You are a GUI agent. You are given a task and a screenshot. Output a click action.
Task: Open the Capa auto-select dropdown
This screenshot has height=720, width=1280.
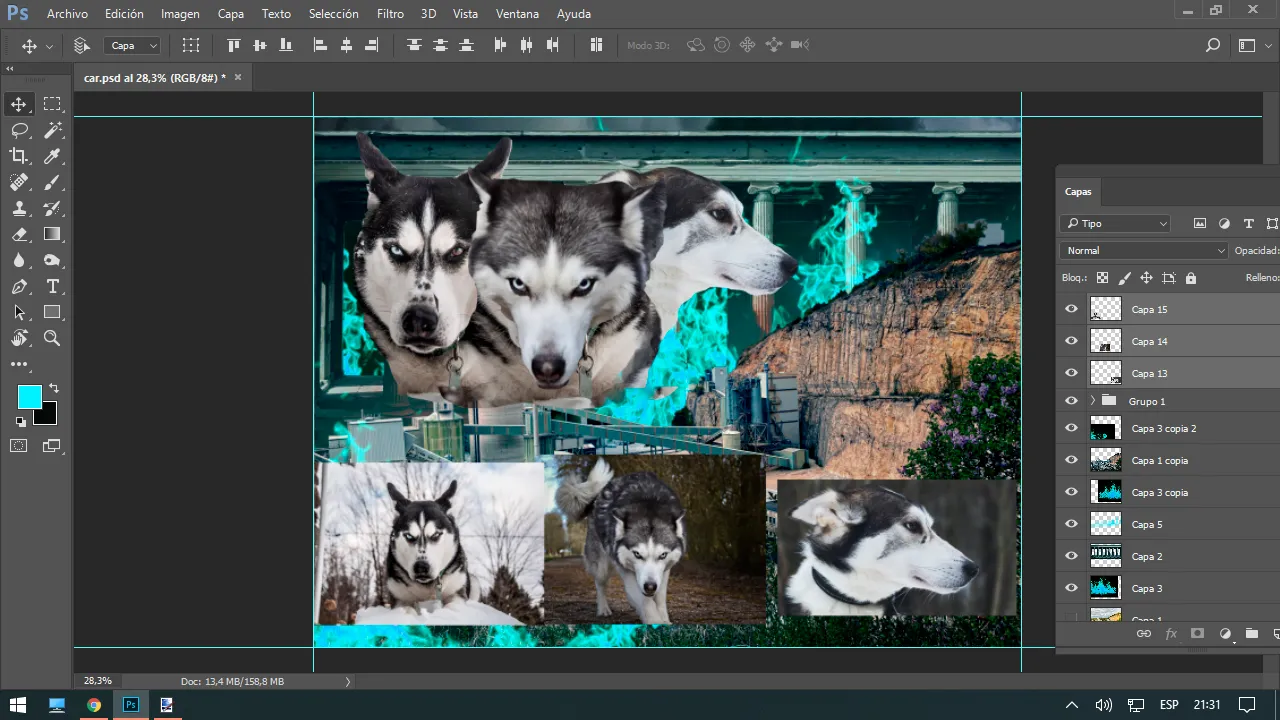point(132,45)
